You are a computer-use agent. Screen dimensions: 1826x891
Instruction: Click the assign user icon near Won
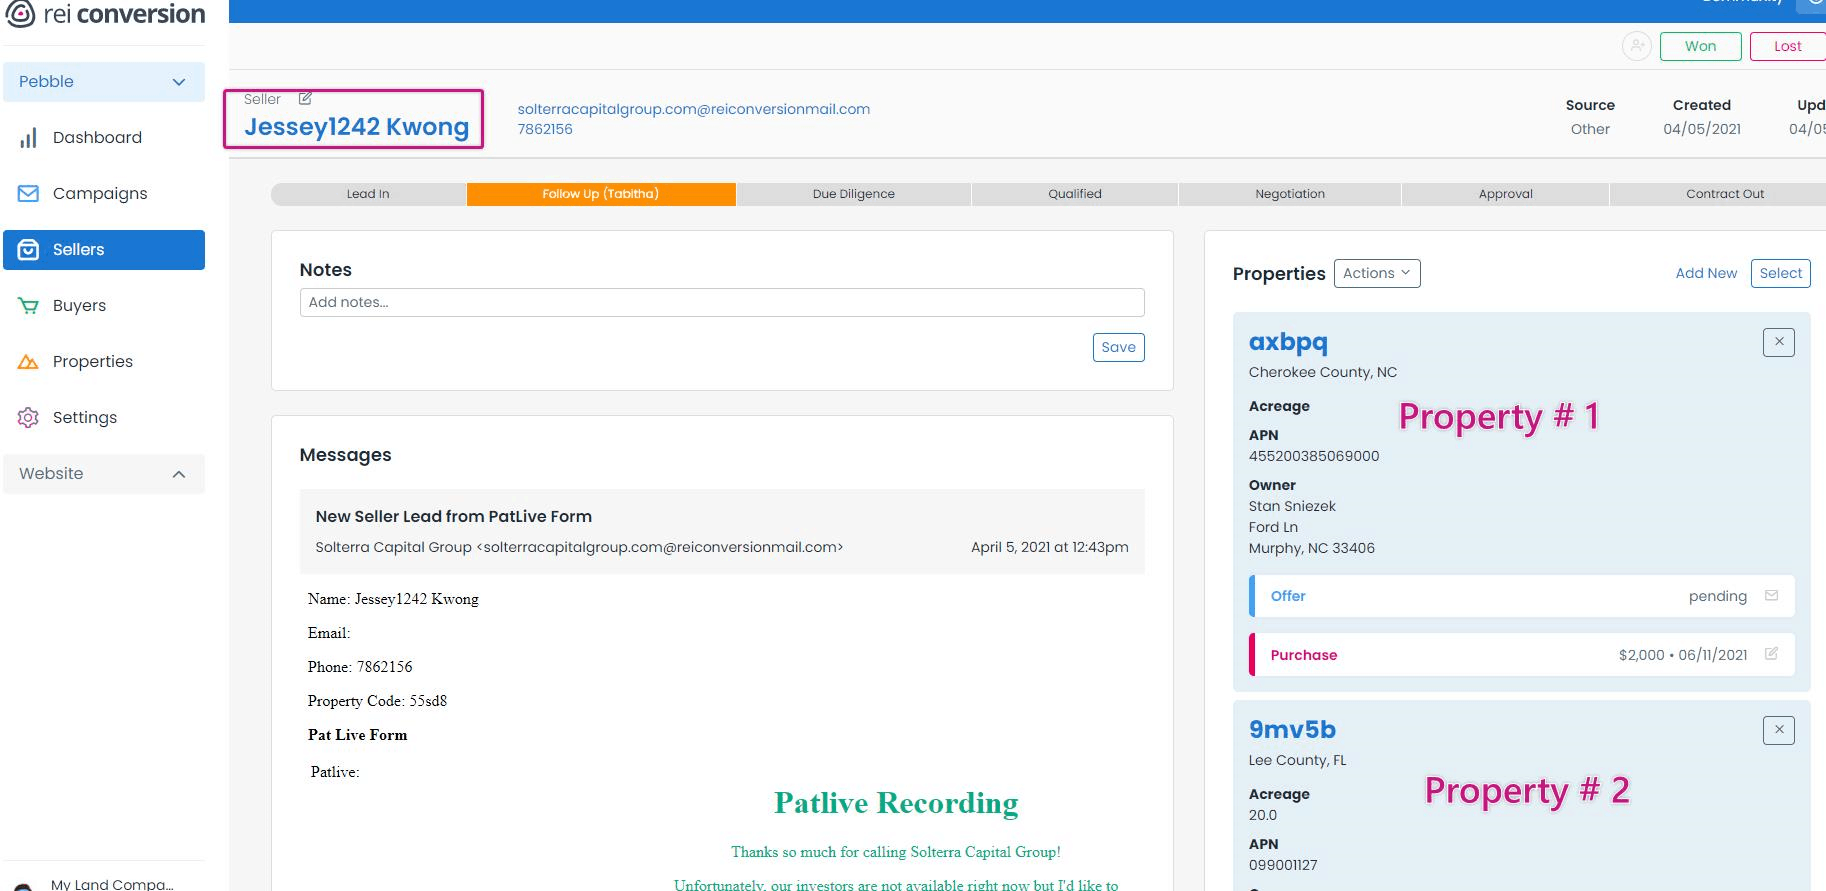point(1636,46)
